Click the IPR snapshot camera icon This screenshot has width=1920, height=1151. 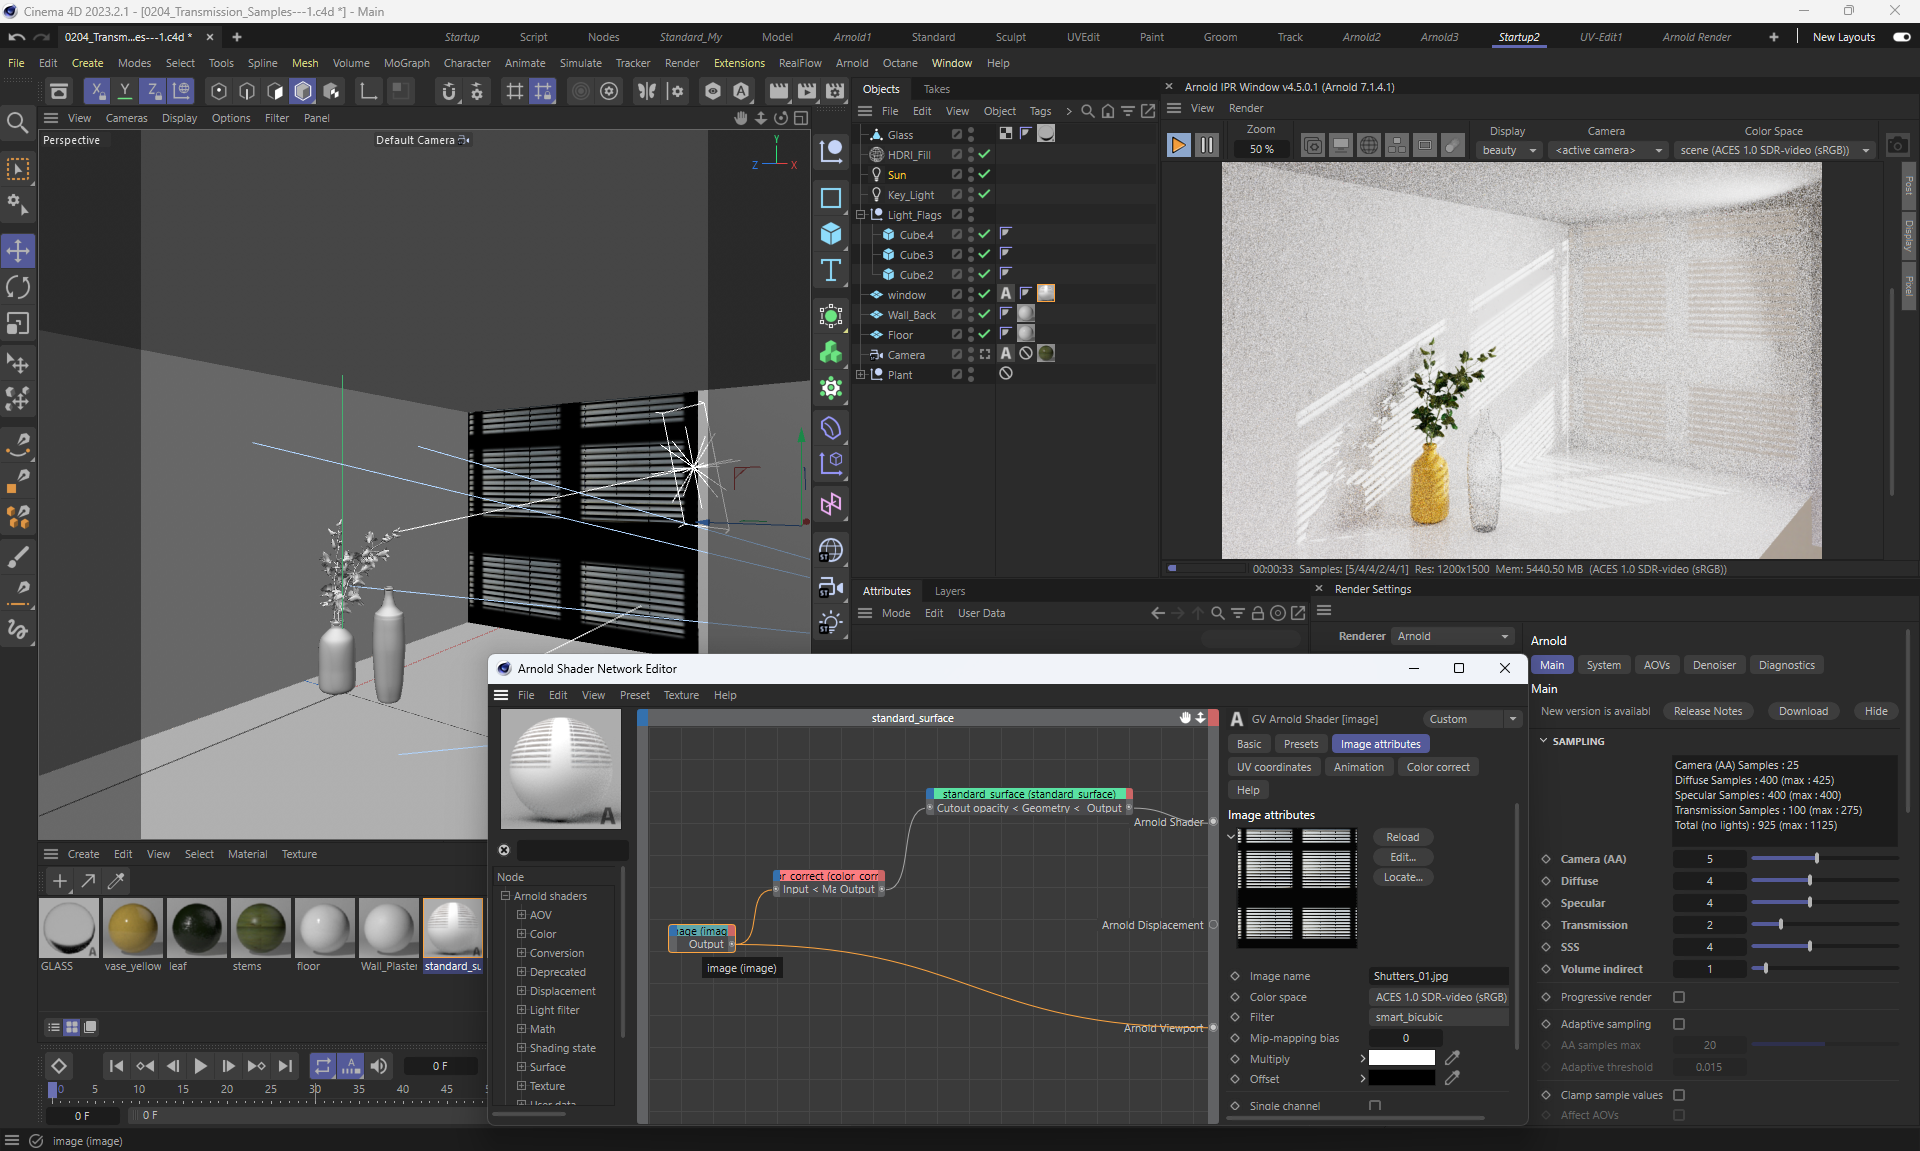(x=1897, y=146)
